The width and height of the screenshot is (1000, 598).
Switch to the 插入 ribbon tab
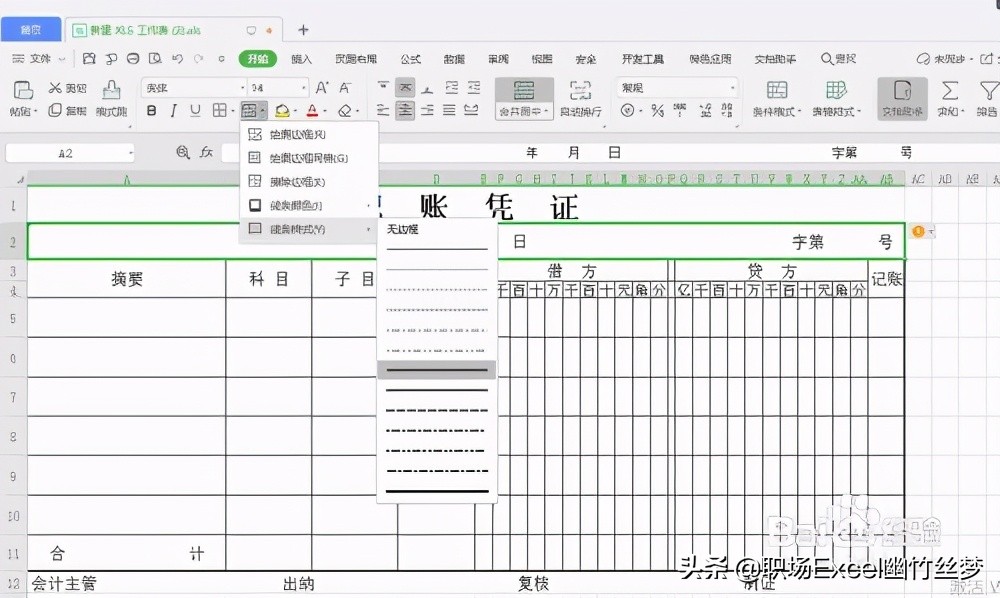[x=301, y=58]
